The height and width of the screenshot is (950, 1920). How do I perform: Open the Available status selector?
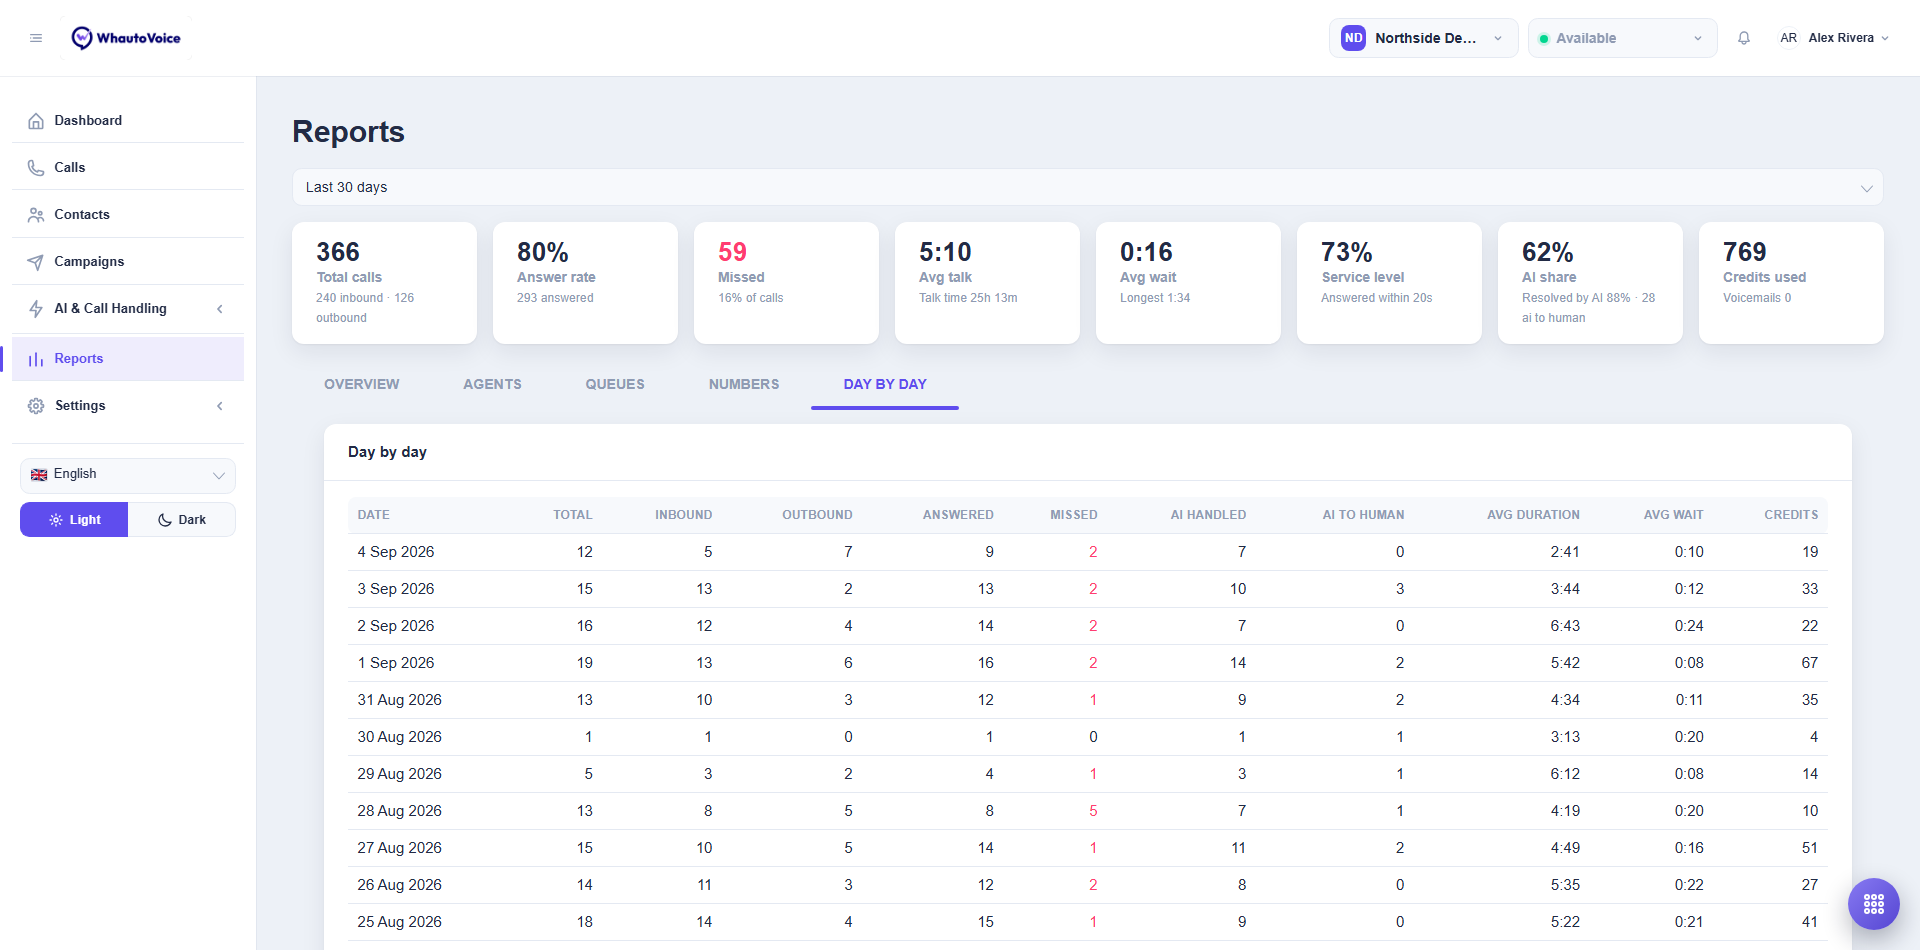click(x=1622, y=38)
